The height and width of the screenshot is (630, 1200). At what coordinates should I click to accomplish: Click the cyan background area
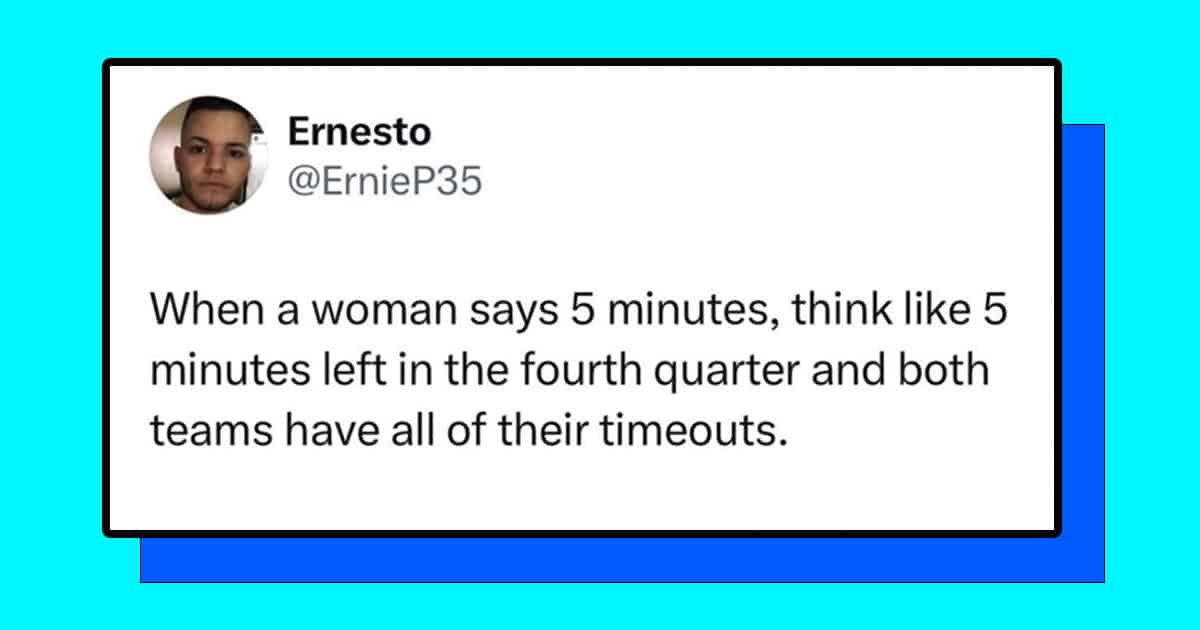point(600,30)
